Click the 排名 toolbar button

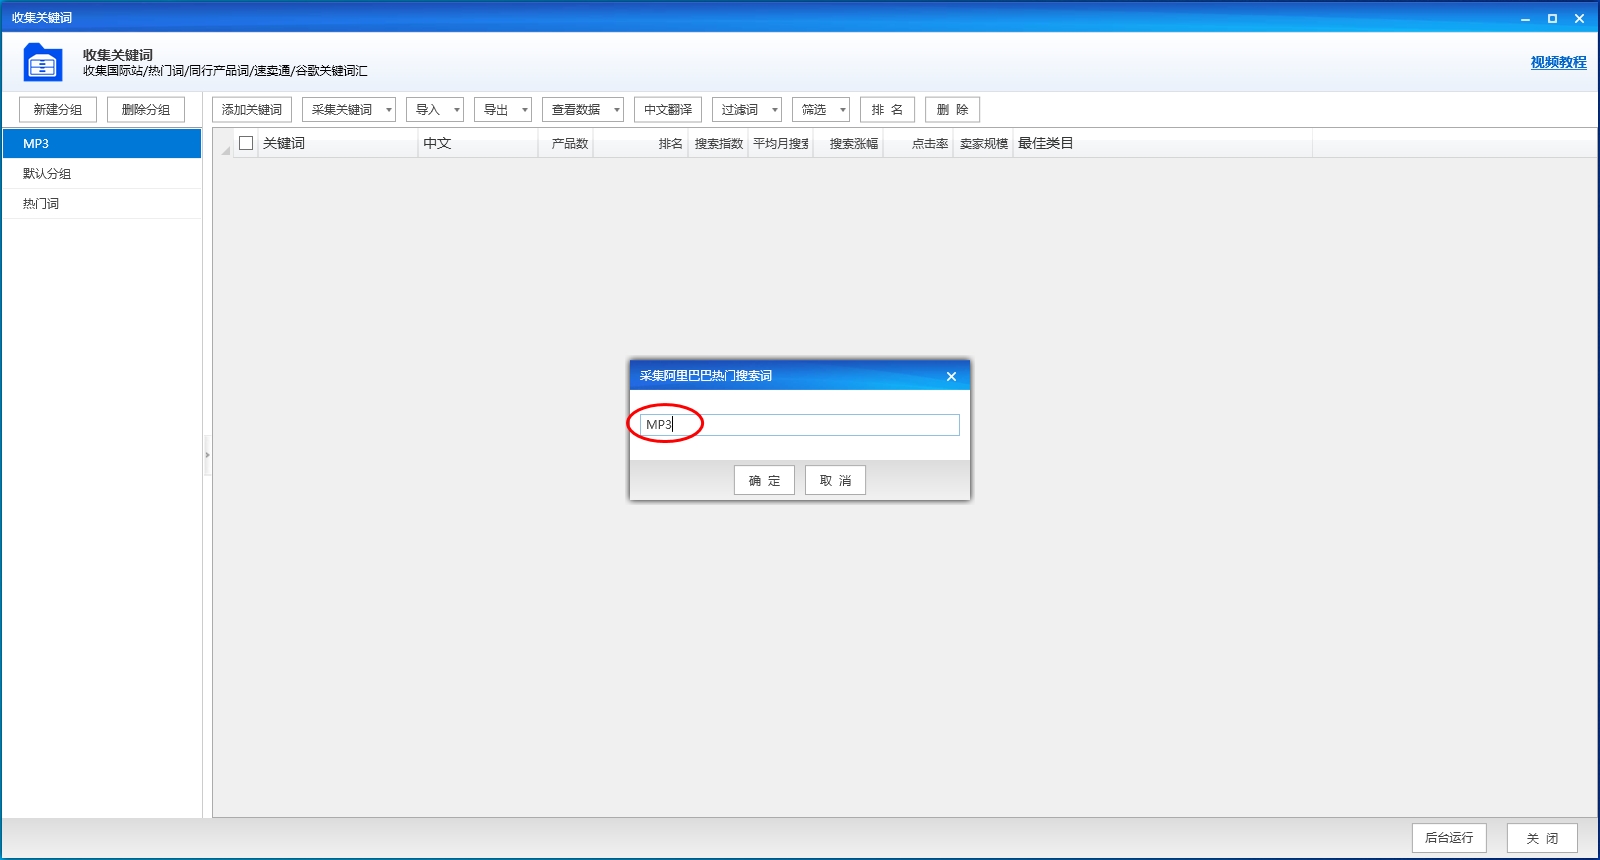click(887, 110)
